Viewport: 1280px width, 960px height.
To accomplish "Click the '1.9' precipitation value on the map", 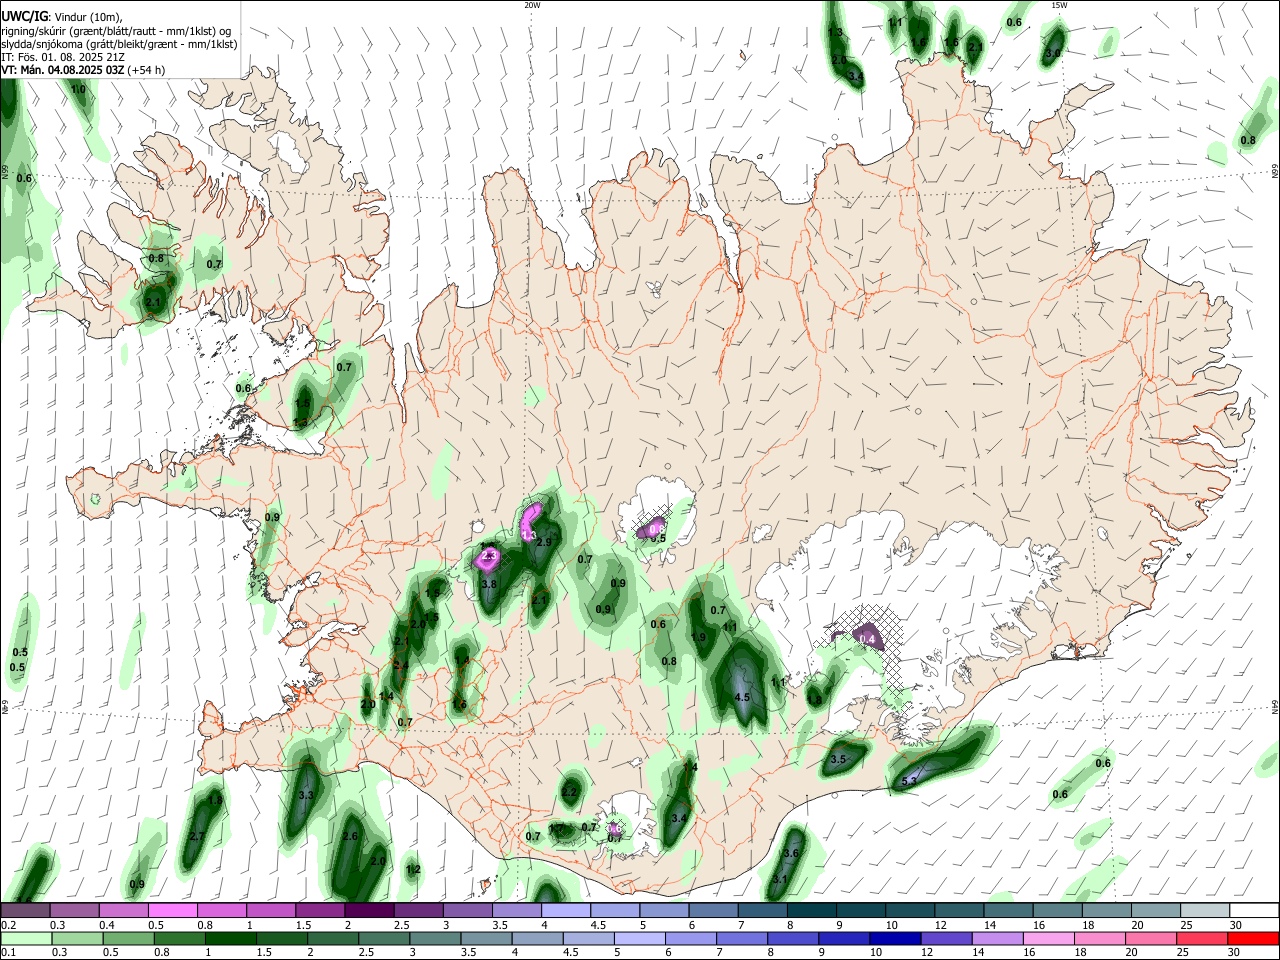I will pos(699,637).
